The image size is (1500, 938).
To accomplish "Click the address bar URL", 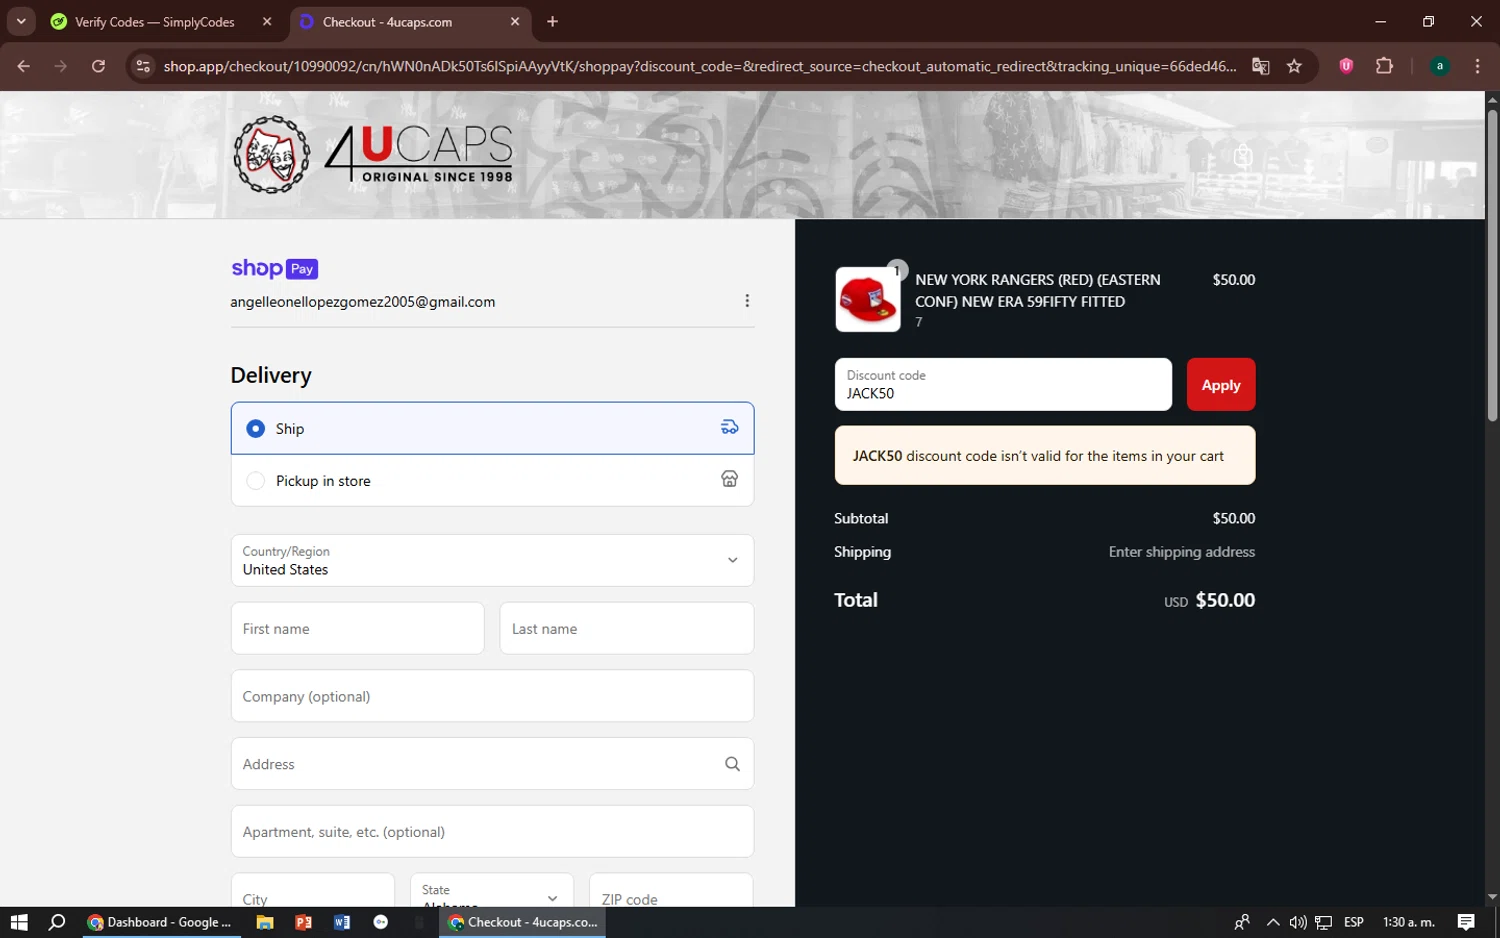I will [700, 66].
